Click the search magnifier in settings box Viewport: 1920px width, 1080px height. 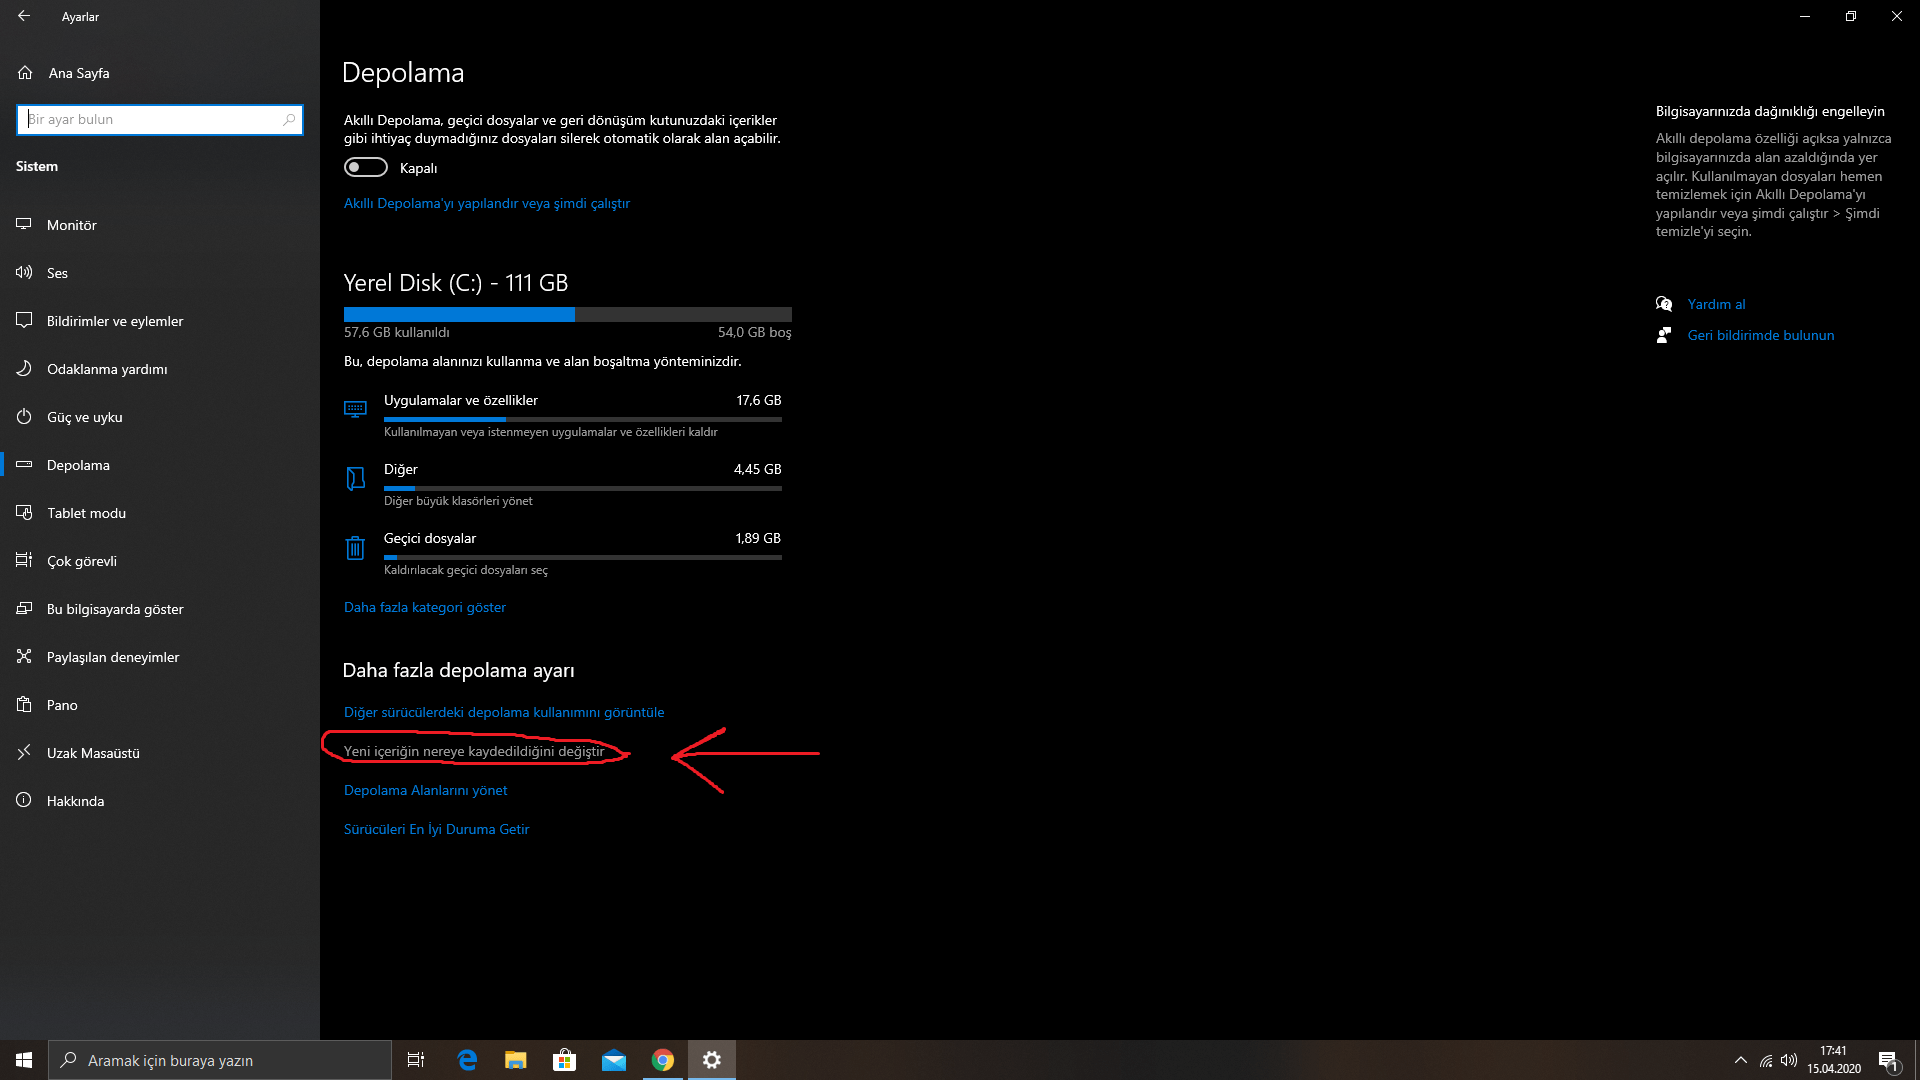289,120
